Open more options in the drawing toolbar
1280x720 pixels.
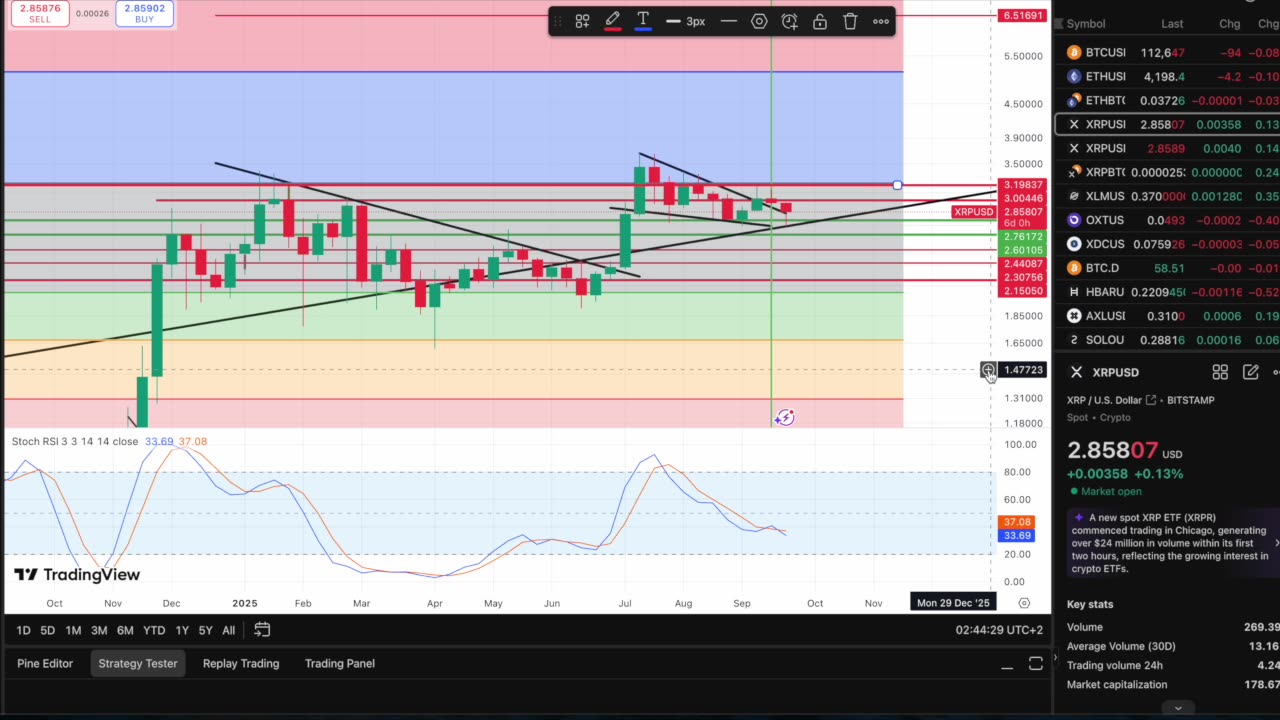coord(881,21)
